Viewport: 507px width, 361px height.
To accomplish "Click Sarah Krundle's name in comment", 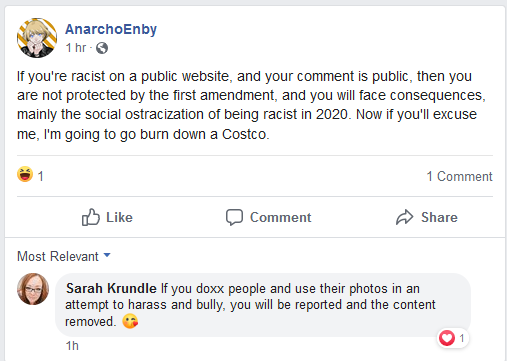I will coord(111,288).
